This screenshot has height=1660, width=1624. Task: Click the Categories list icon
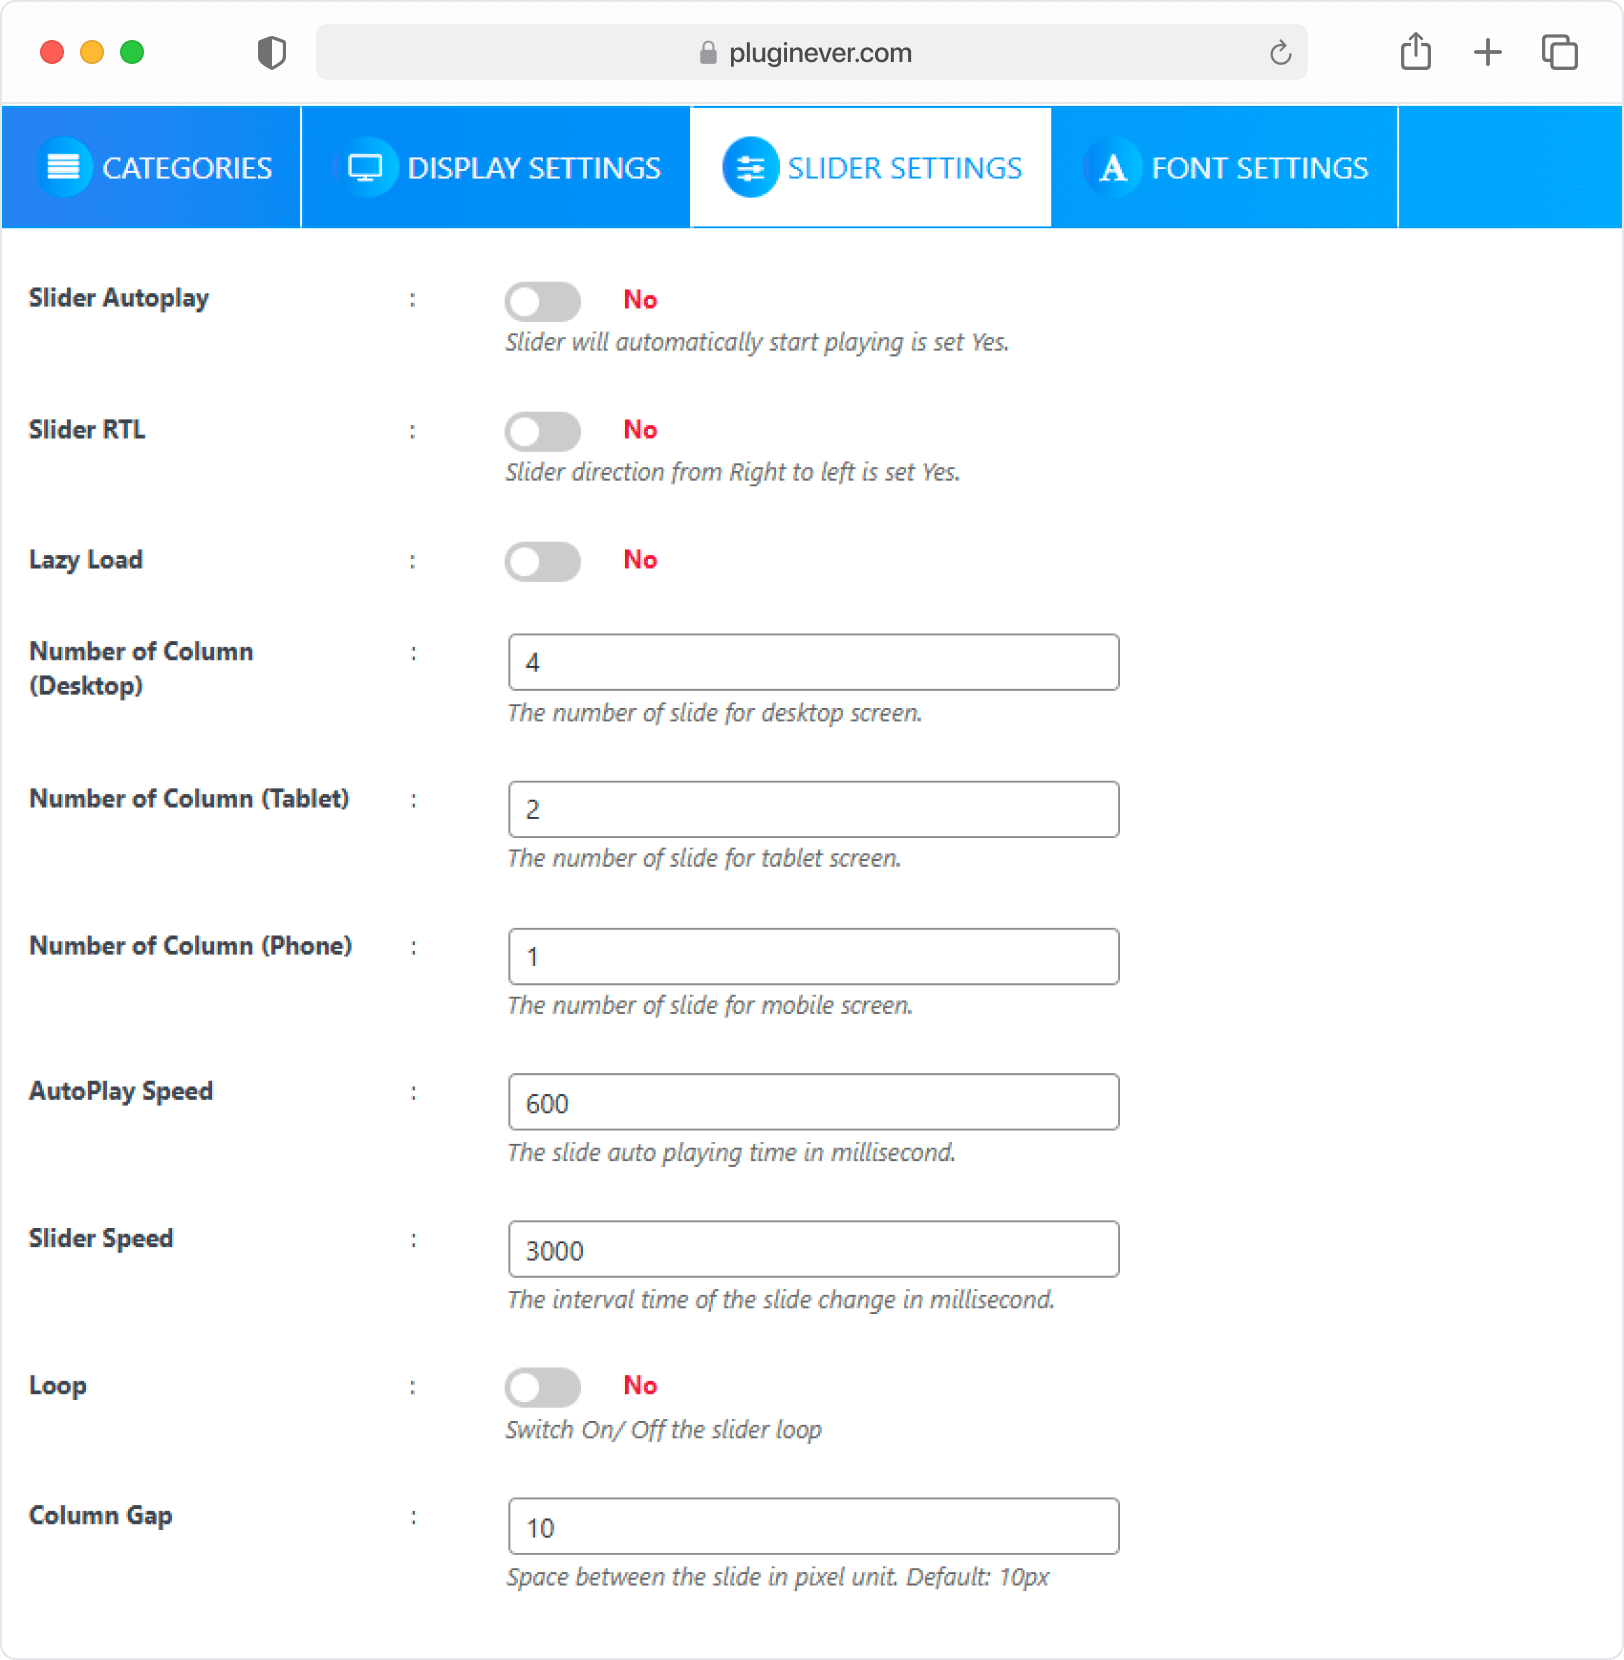(64, 167)
